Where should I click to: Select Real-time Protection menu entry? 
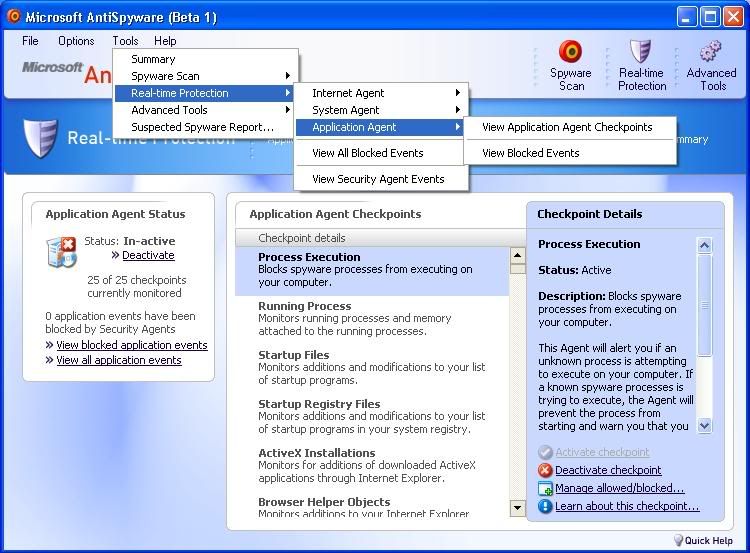coord(206,93)
